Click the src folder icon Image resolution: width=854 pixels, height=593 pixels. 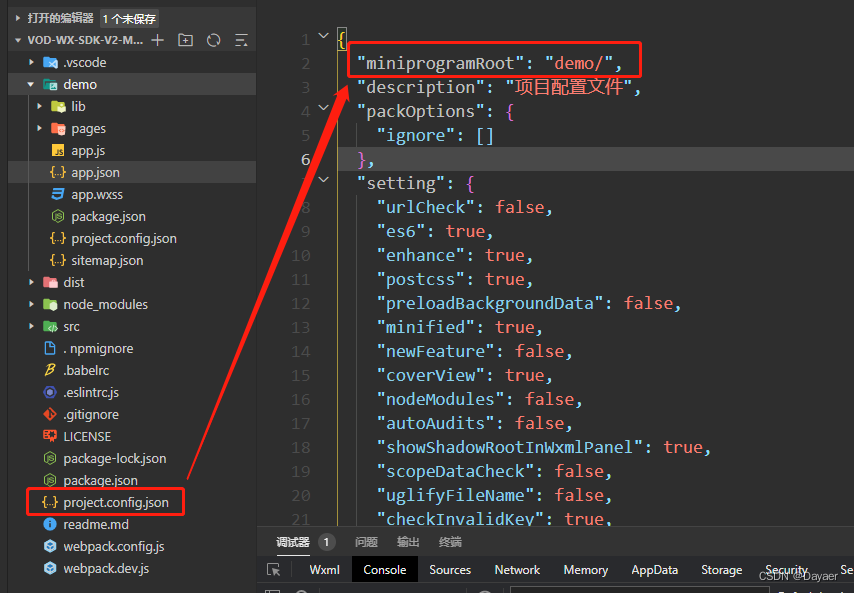(50, 327)
